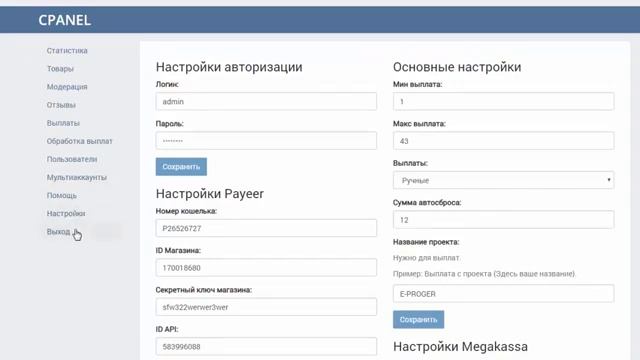The height and width of the screenshot is (360, 640).
Task: Open the Помощь section
Action: point(62,196)
